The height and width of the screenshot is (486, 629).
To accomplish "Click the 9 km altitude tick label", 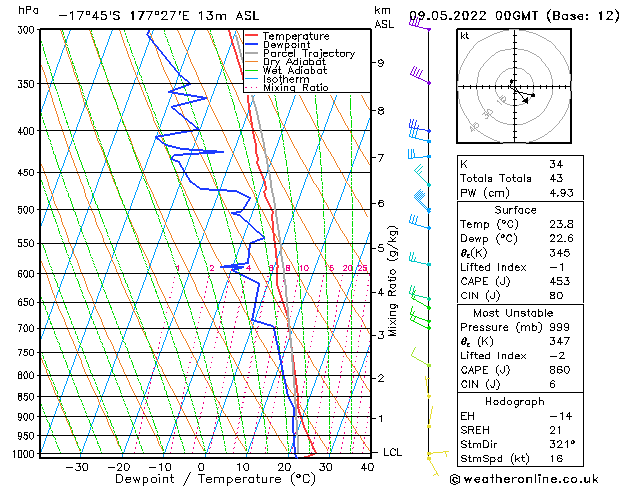I will click(x=380, y=63).
